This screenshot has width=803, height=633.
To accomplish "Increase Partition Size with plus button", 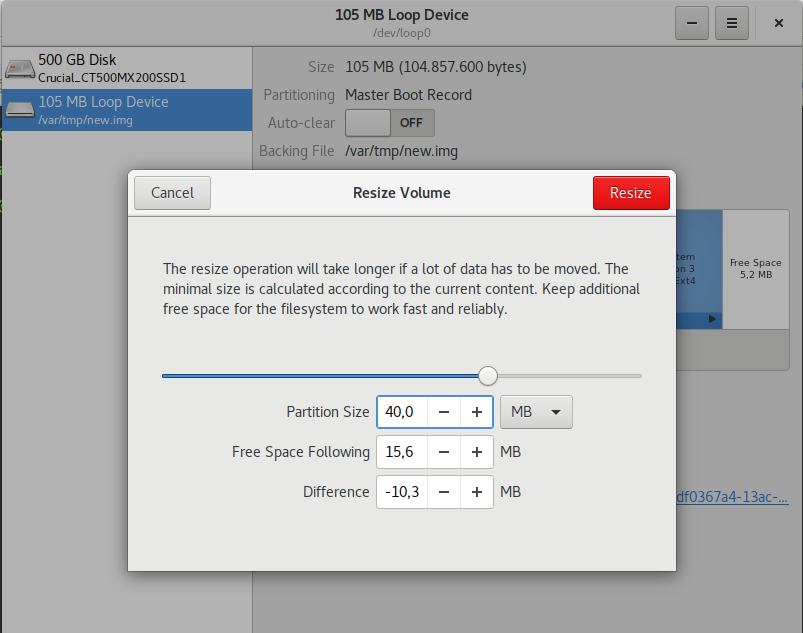I will click(477, 412).
